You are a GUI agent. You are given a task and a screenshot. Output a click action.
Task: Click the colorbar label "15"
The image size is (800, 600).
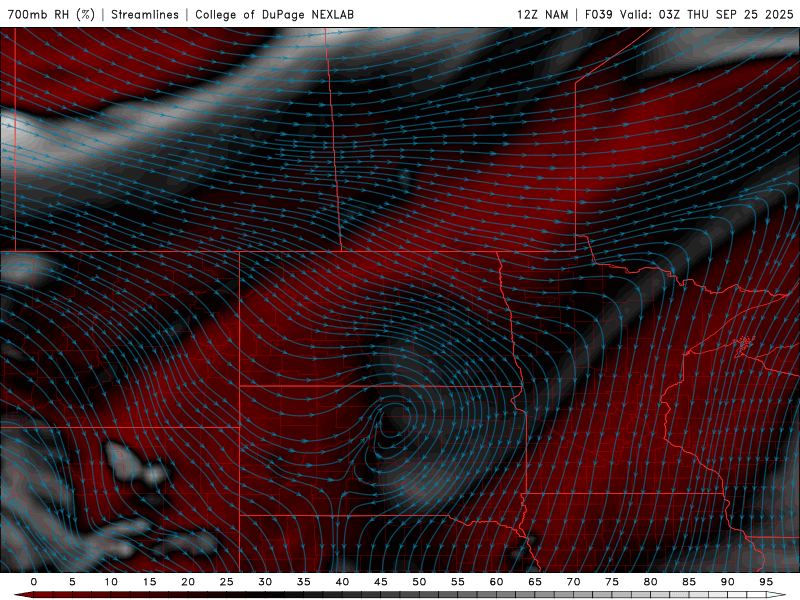[149, 582]
